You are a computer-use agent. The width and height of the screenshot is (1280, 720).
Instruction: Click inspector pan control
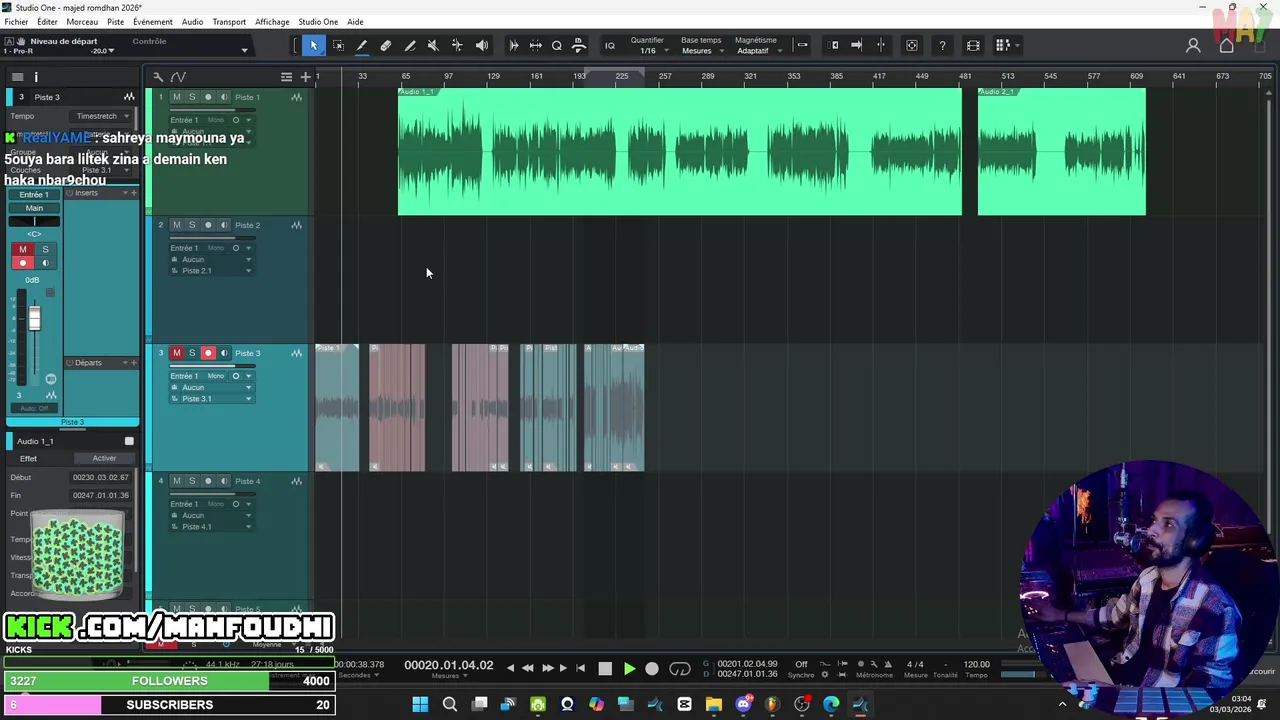[34, 222]
